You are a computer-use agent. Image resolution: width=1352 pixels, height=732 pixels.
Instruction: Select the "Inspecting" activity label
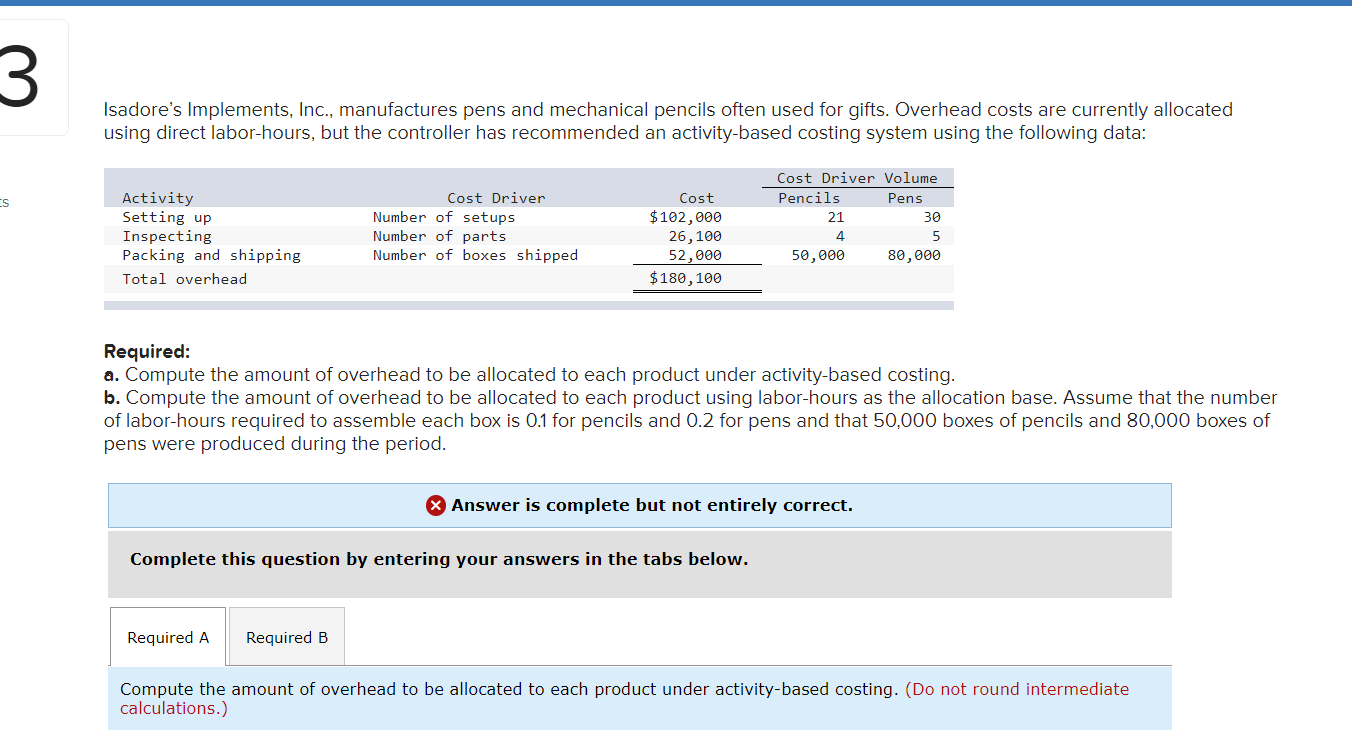167,236
